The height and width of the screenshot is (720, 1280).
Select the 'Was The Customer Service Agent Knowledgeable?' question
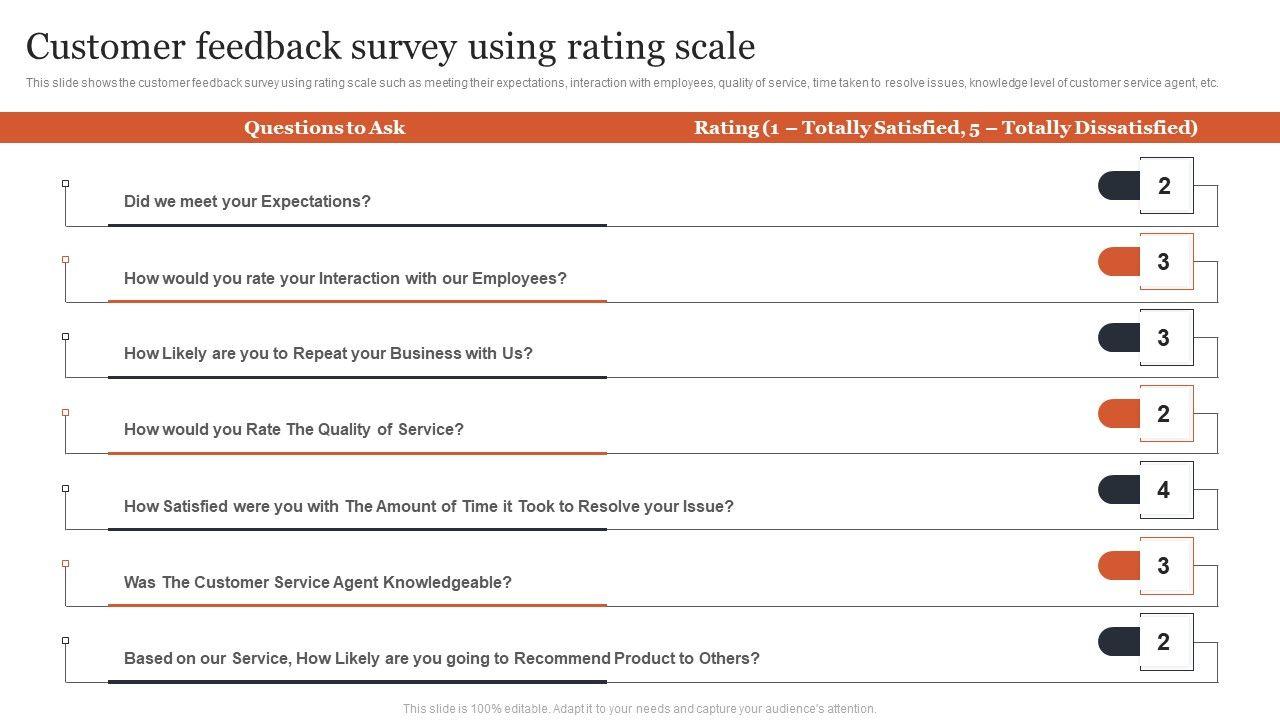(317, 583)
